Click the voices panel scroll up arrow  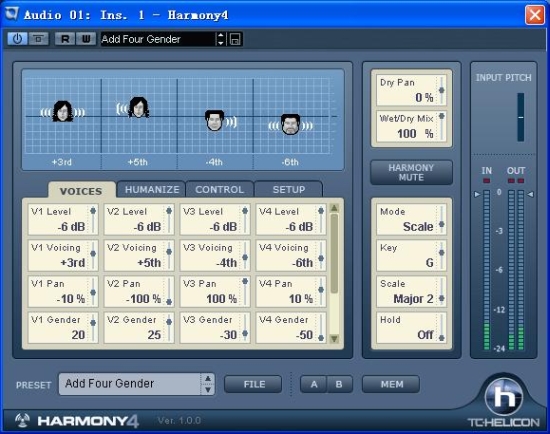334,208
